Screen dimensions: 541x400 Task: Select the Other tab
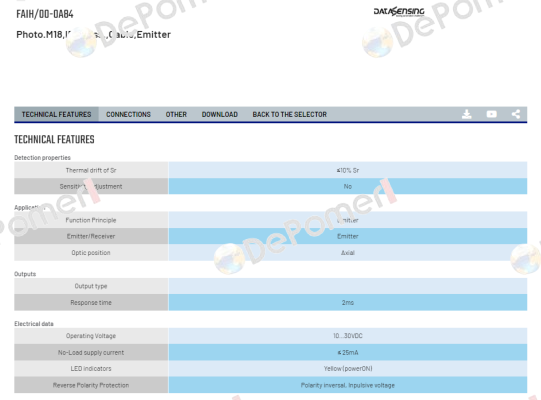pyautogui.click(x=176, y=114)
